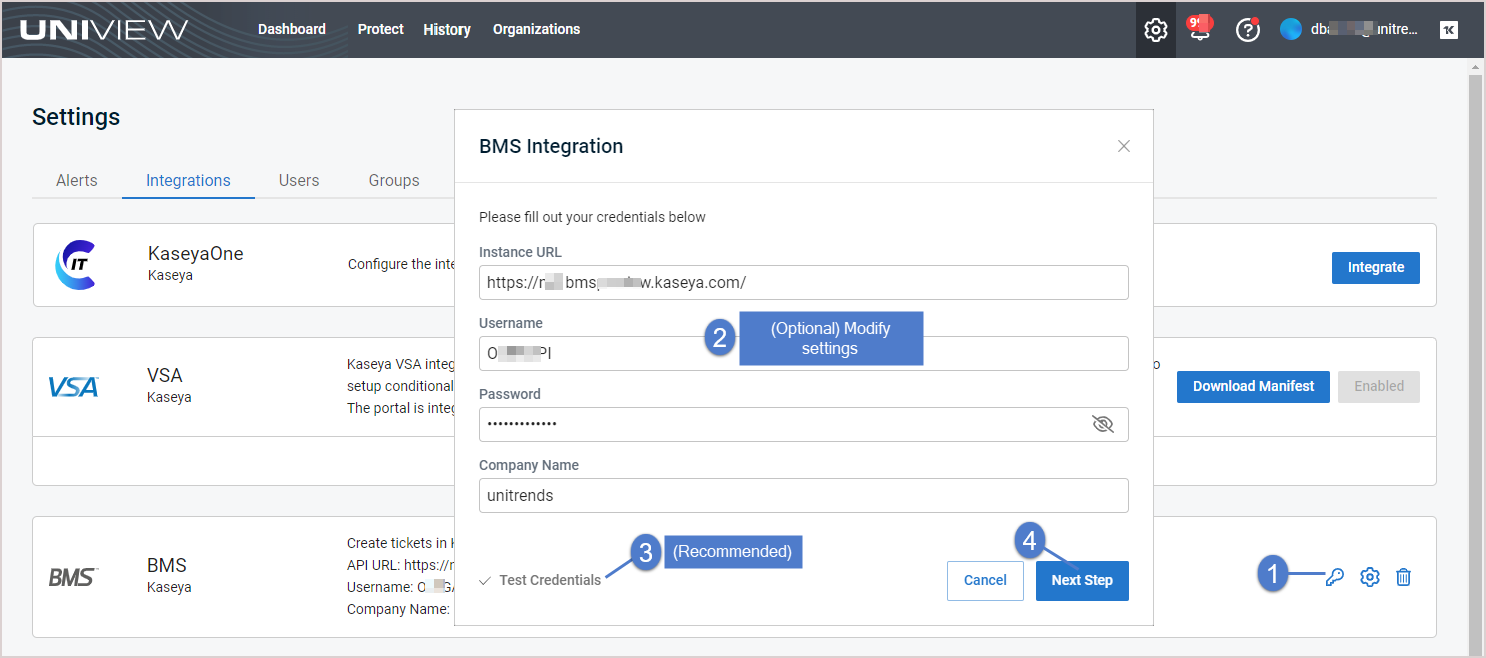This screenshot has height=658, width=1486.
Task: Switch to the Users tab
Action: tap(299, 180)
